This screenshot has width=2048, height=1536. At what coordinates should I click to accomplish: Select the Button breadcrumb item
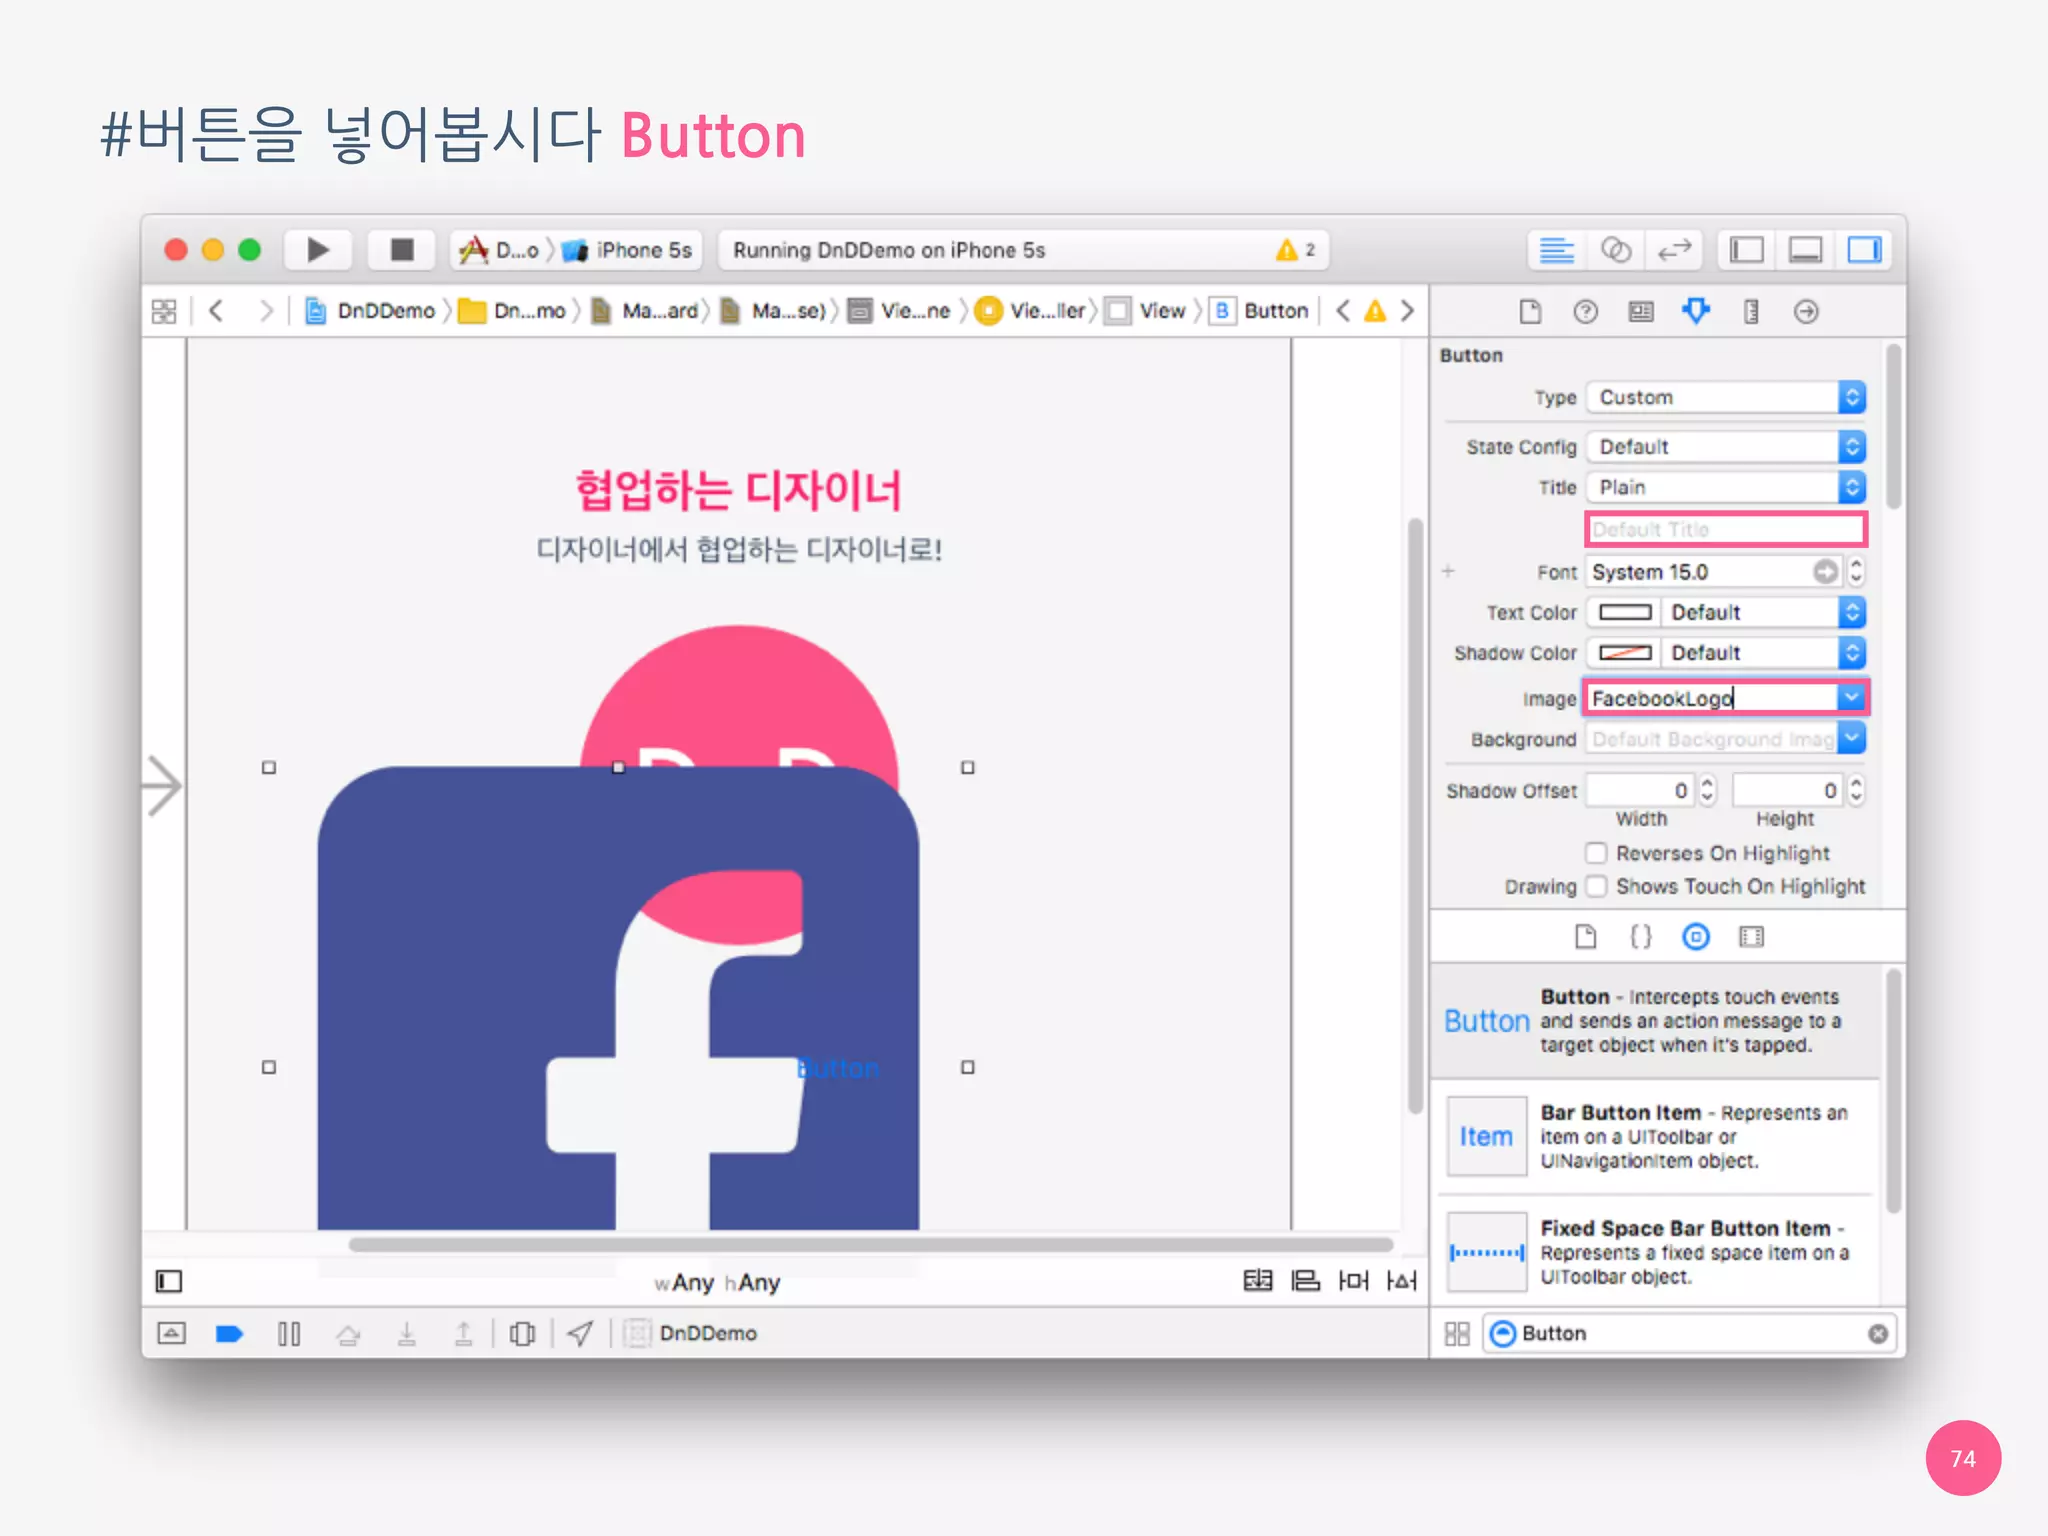point(1260,311)
